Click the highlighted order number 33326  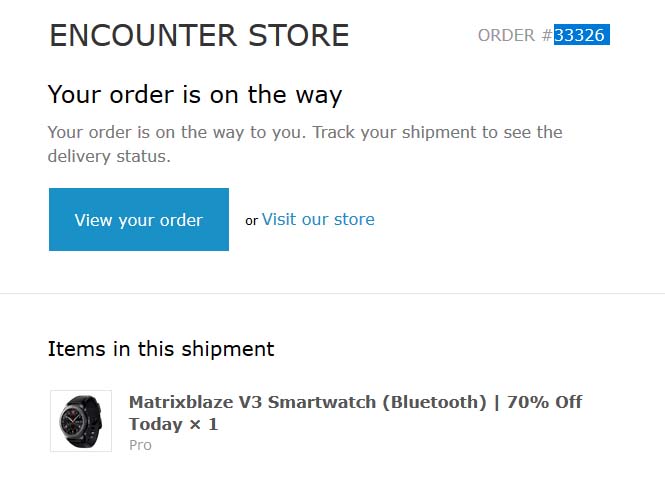[581, 36]
